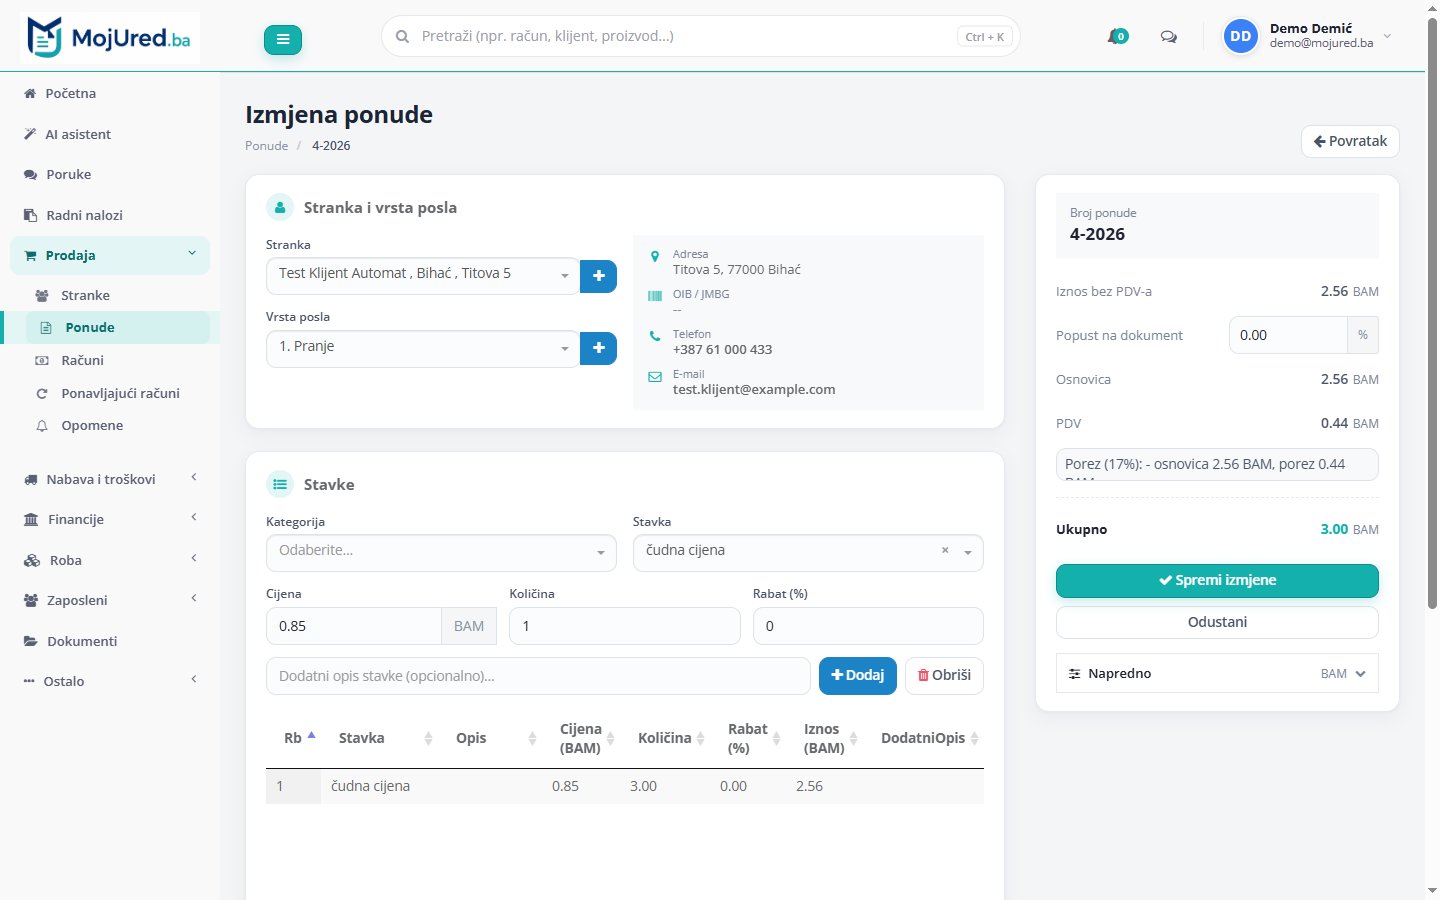Toggle the sidebar with hamburger menu button
This screenshot has width=1440, height=900.
coord(283,39)
